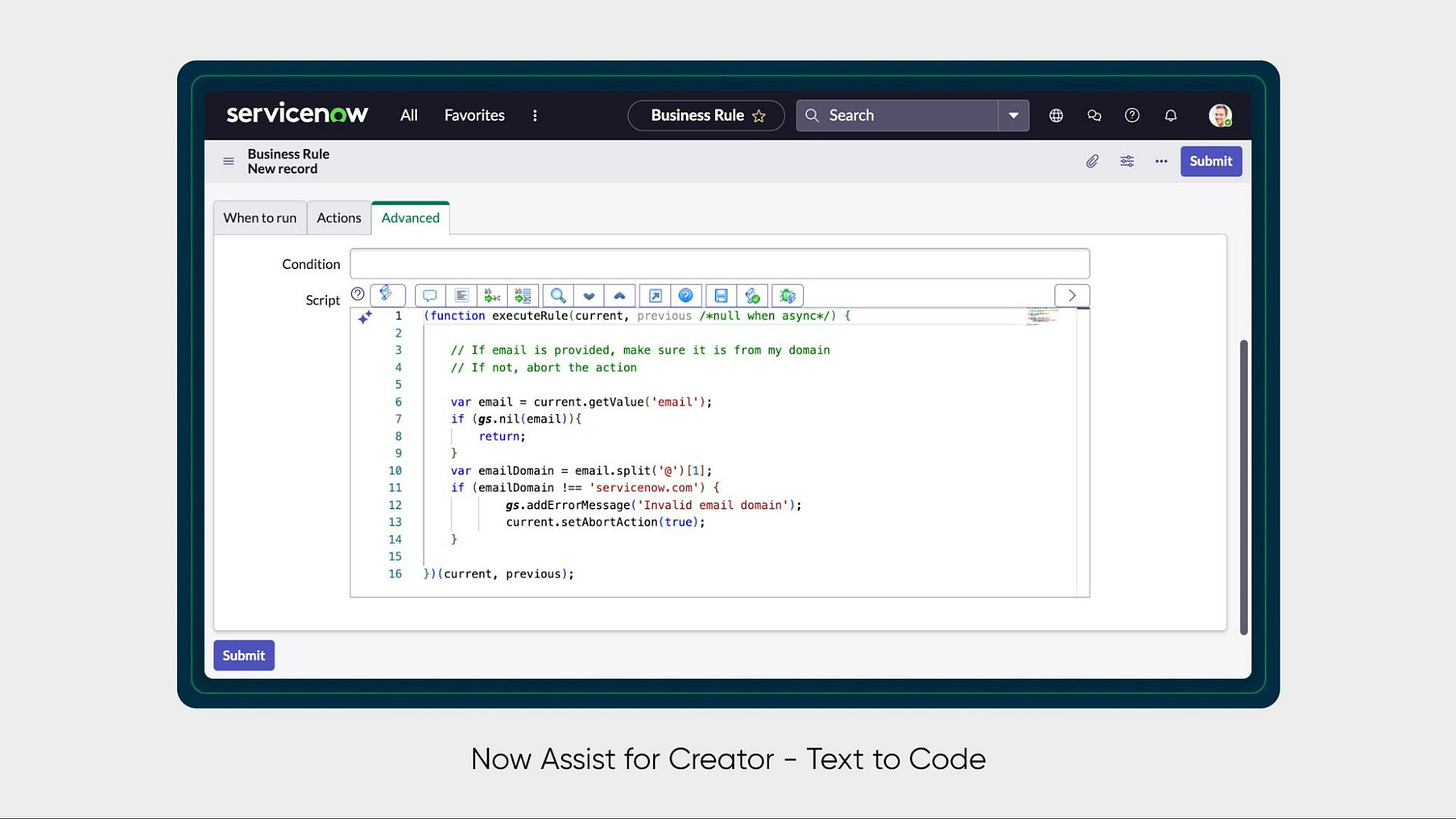
Task: Open the notifications bell
Action: point(1170,115)
